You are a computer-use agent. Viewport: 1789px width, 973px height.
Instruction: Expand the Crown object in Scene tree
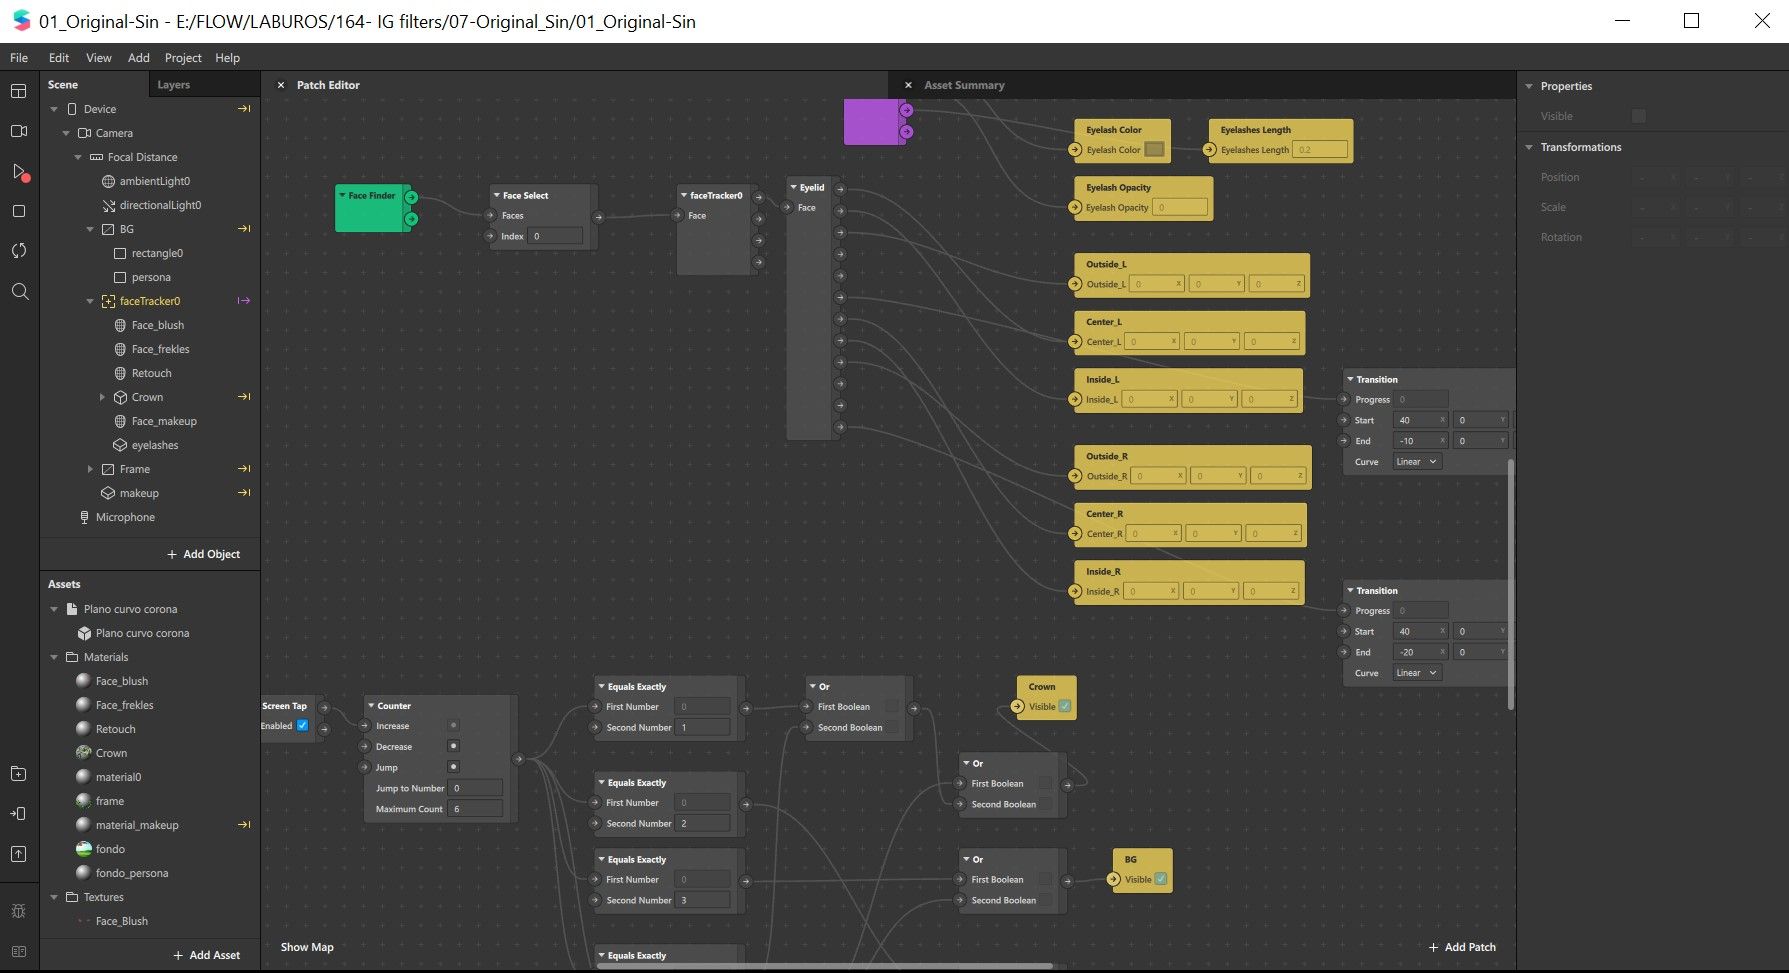pos(102,397)
